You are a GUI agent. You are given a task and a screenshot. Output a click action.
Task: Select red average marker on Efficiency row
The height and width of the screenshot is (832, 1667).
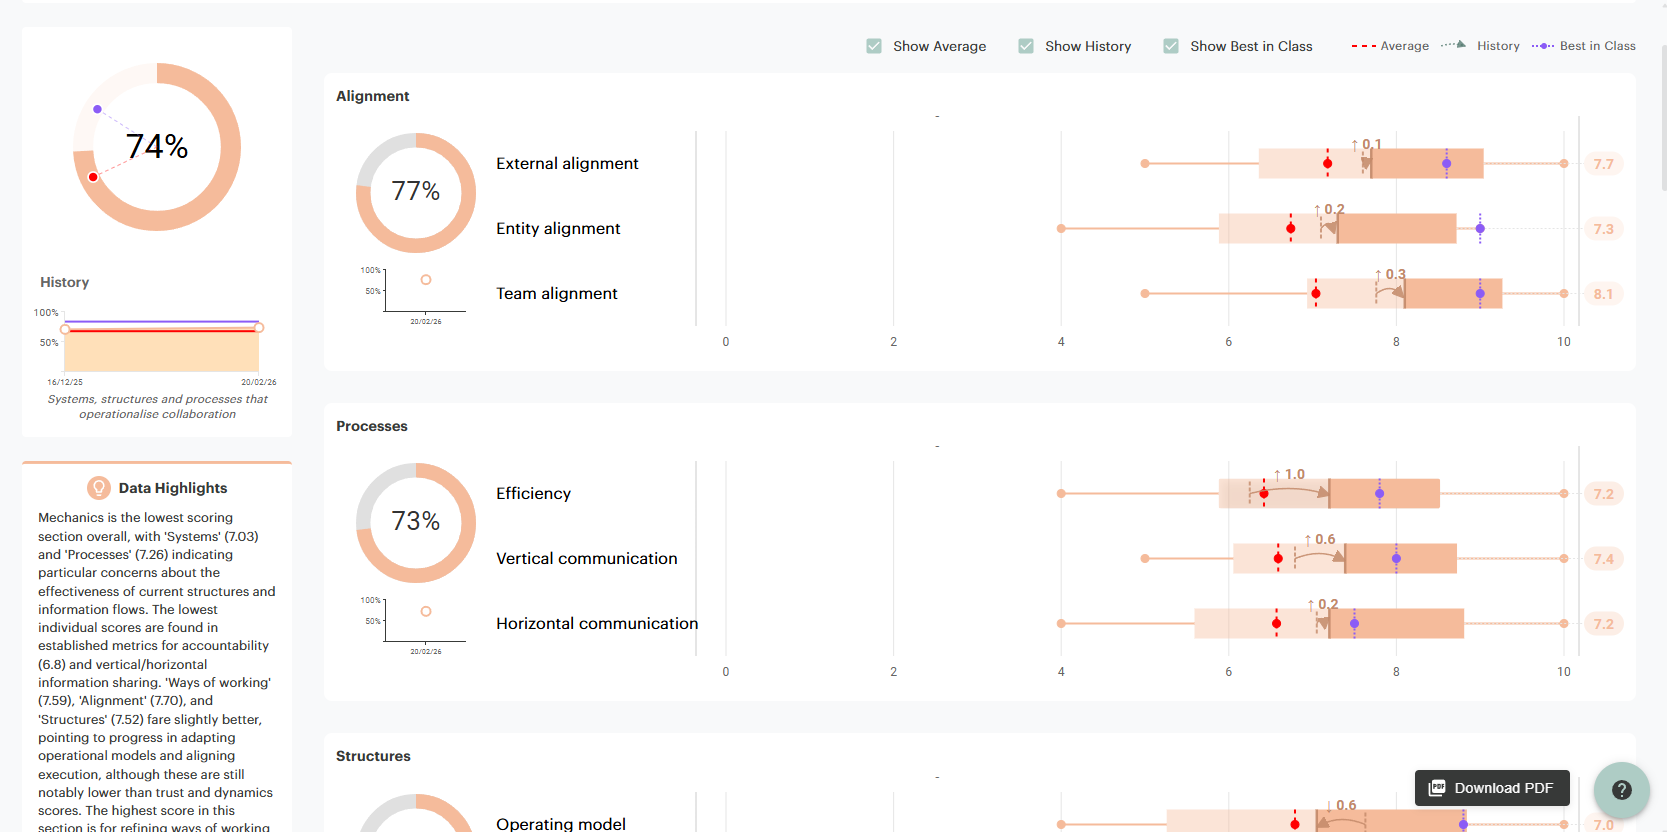1264,493
